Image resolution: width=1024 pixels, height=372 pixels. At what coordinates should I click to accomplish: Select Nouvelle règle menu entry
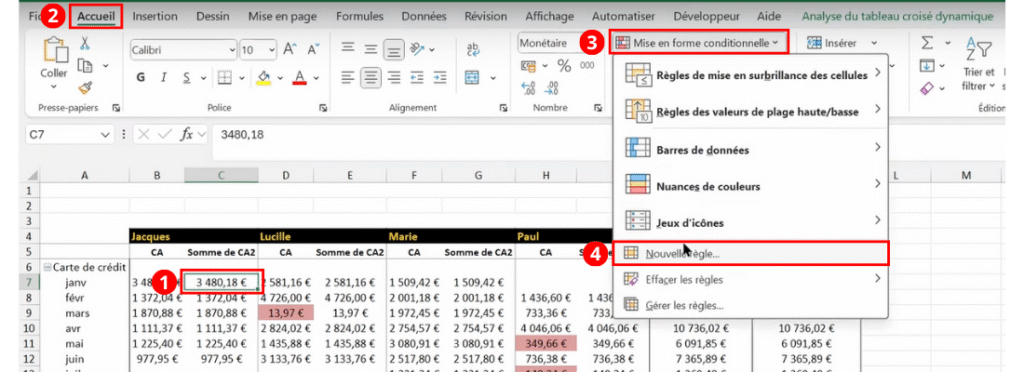pyautogui.click(x=750, y=253)
